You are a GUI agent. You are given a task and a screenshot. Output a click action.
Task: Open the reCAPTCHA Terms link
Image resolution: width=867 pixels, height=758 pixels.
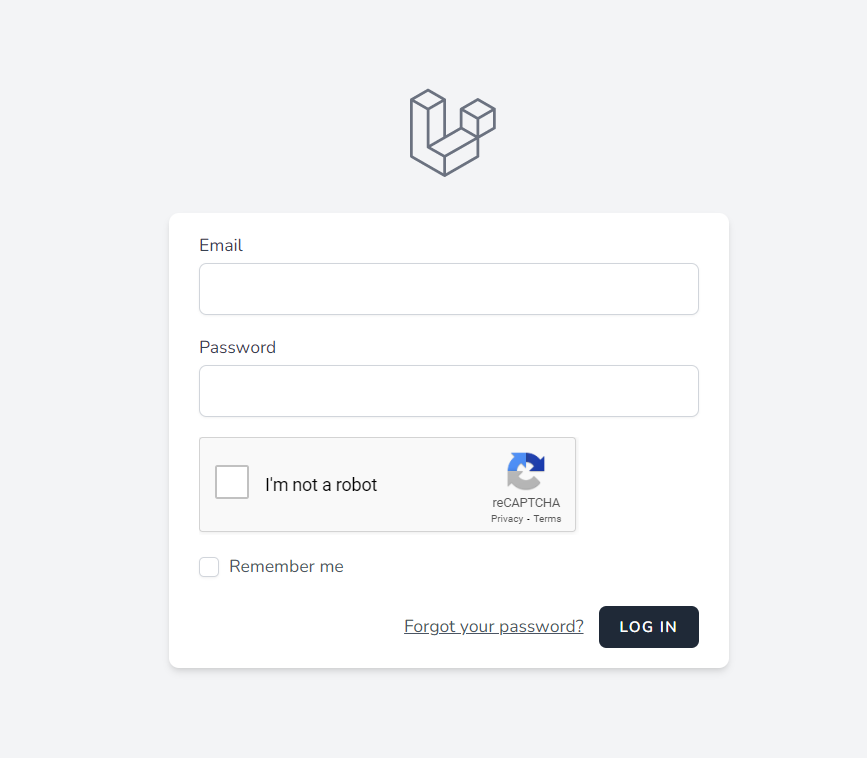547,518
